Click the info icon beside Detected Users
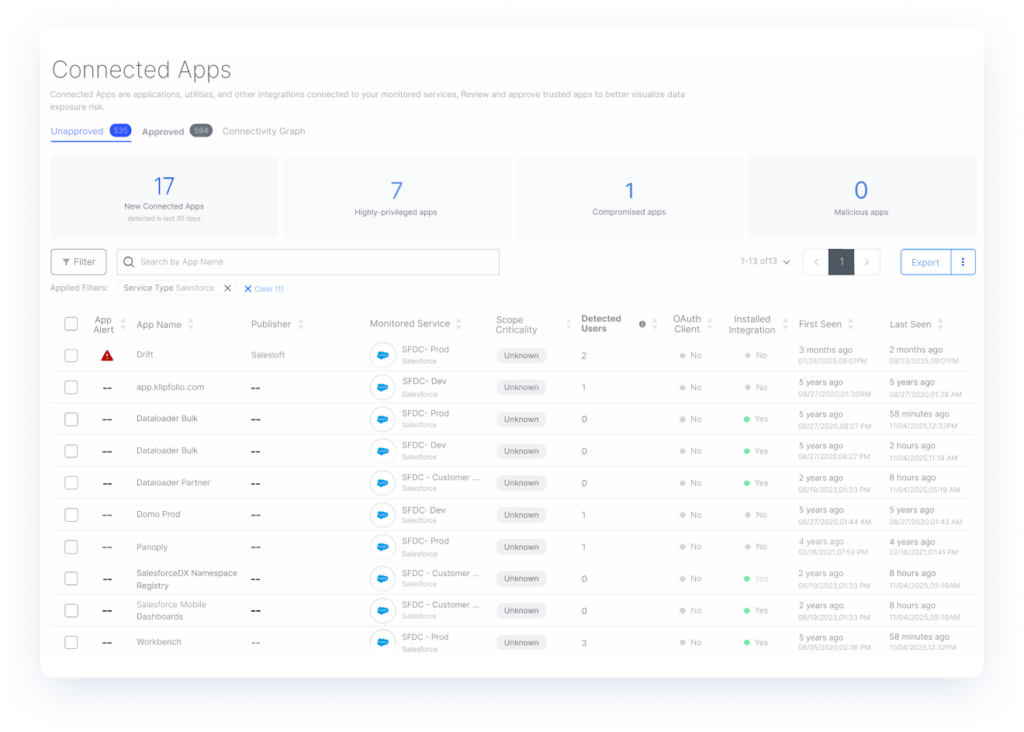 642,323
